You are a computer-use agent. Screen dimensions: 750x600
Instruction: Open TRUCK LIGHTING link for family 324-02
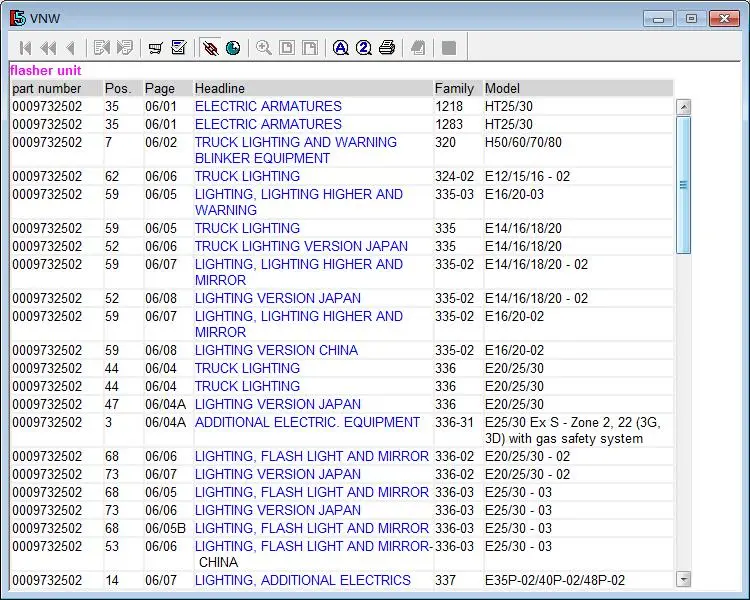(247, 177)
